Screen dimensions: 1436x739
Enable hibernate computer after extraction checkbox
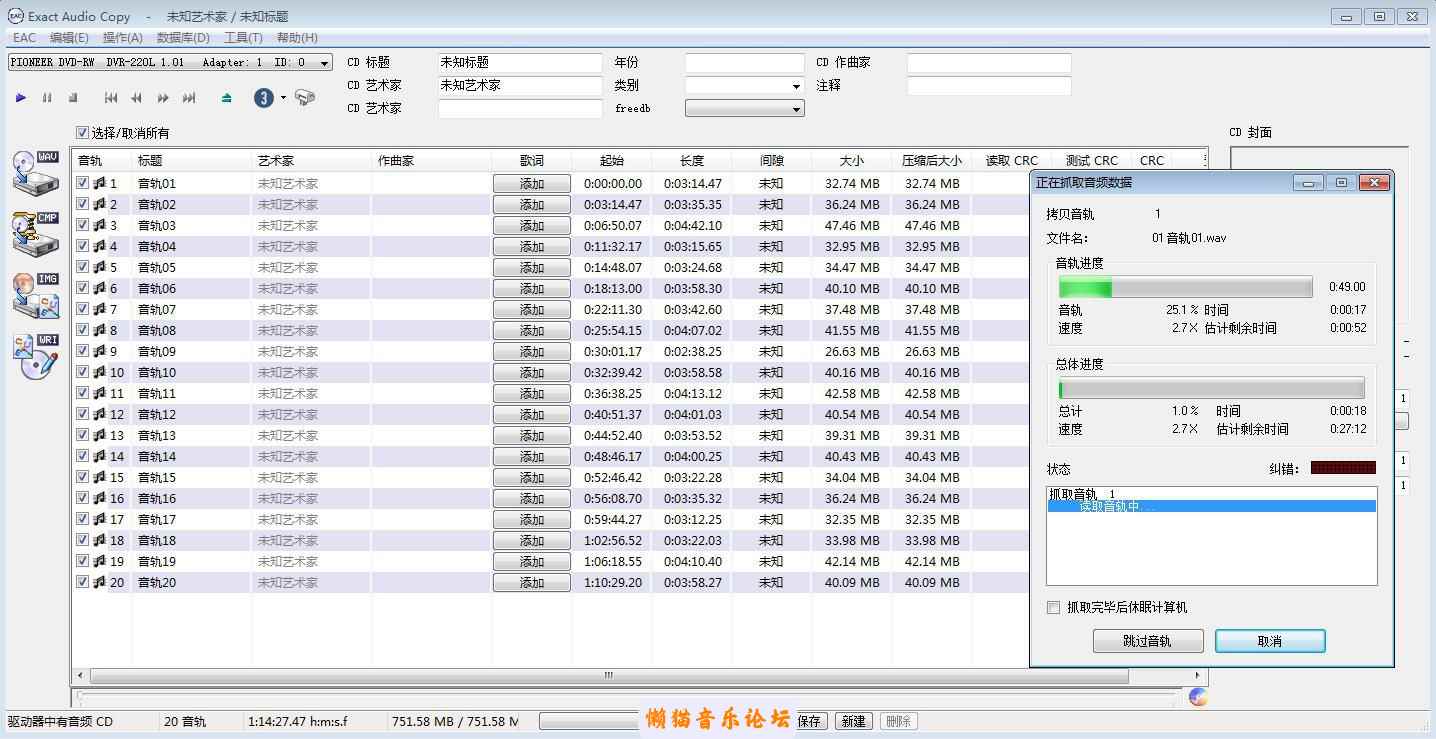coord(1053,607)
